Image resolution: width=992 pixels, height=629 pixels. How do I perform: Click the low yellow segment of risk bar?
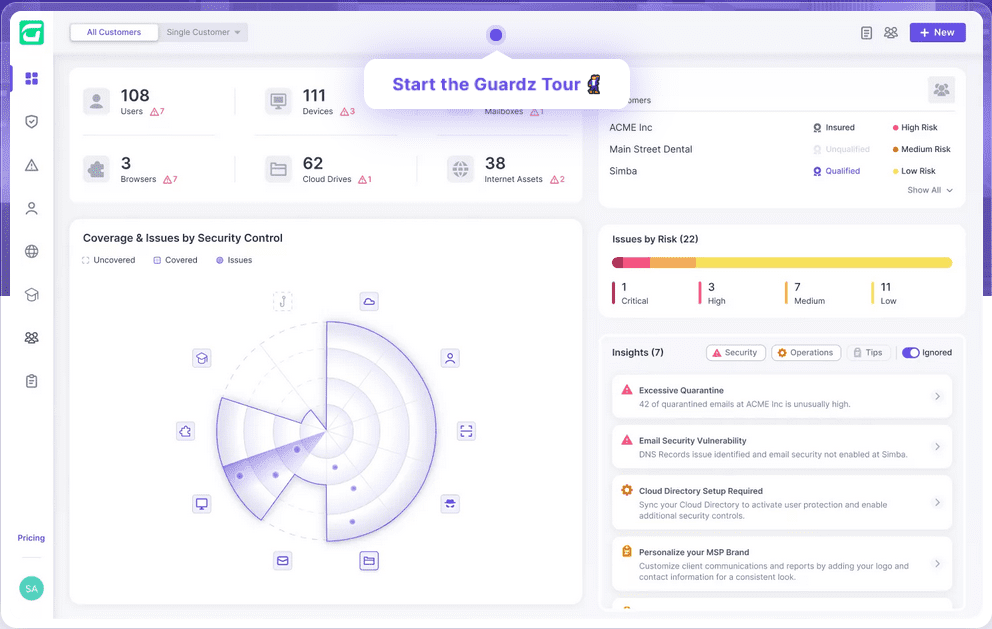click(824, 263)
